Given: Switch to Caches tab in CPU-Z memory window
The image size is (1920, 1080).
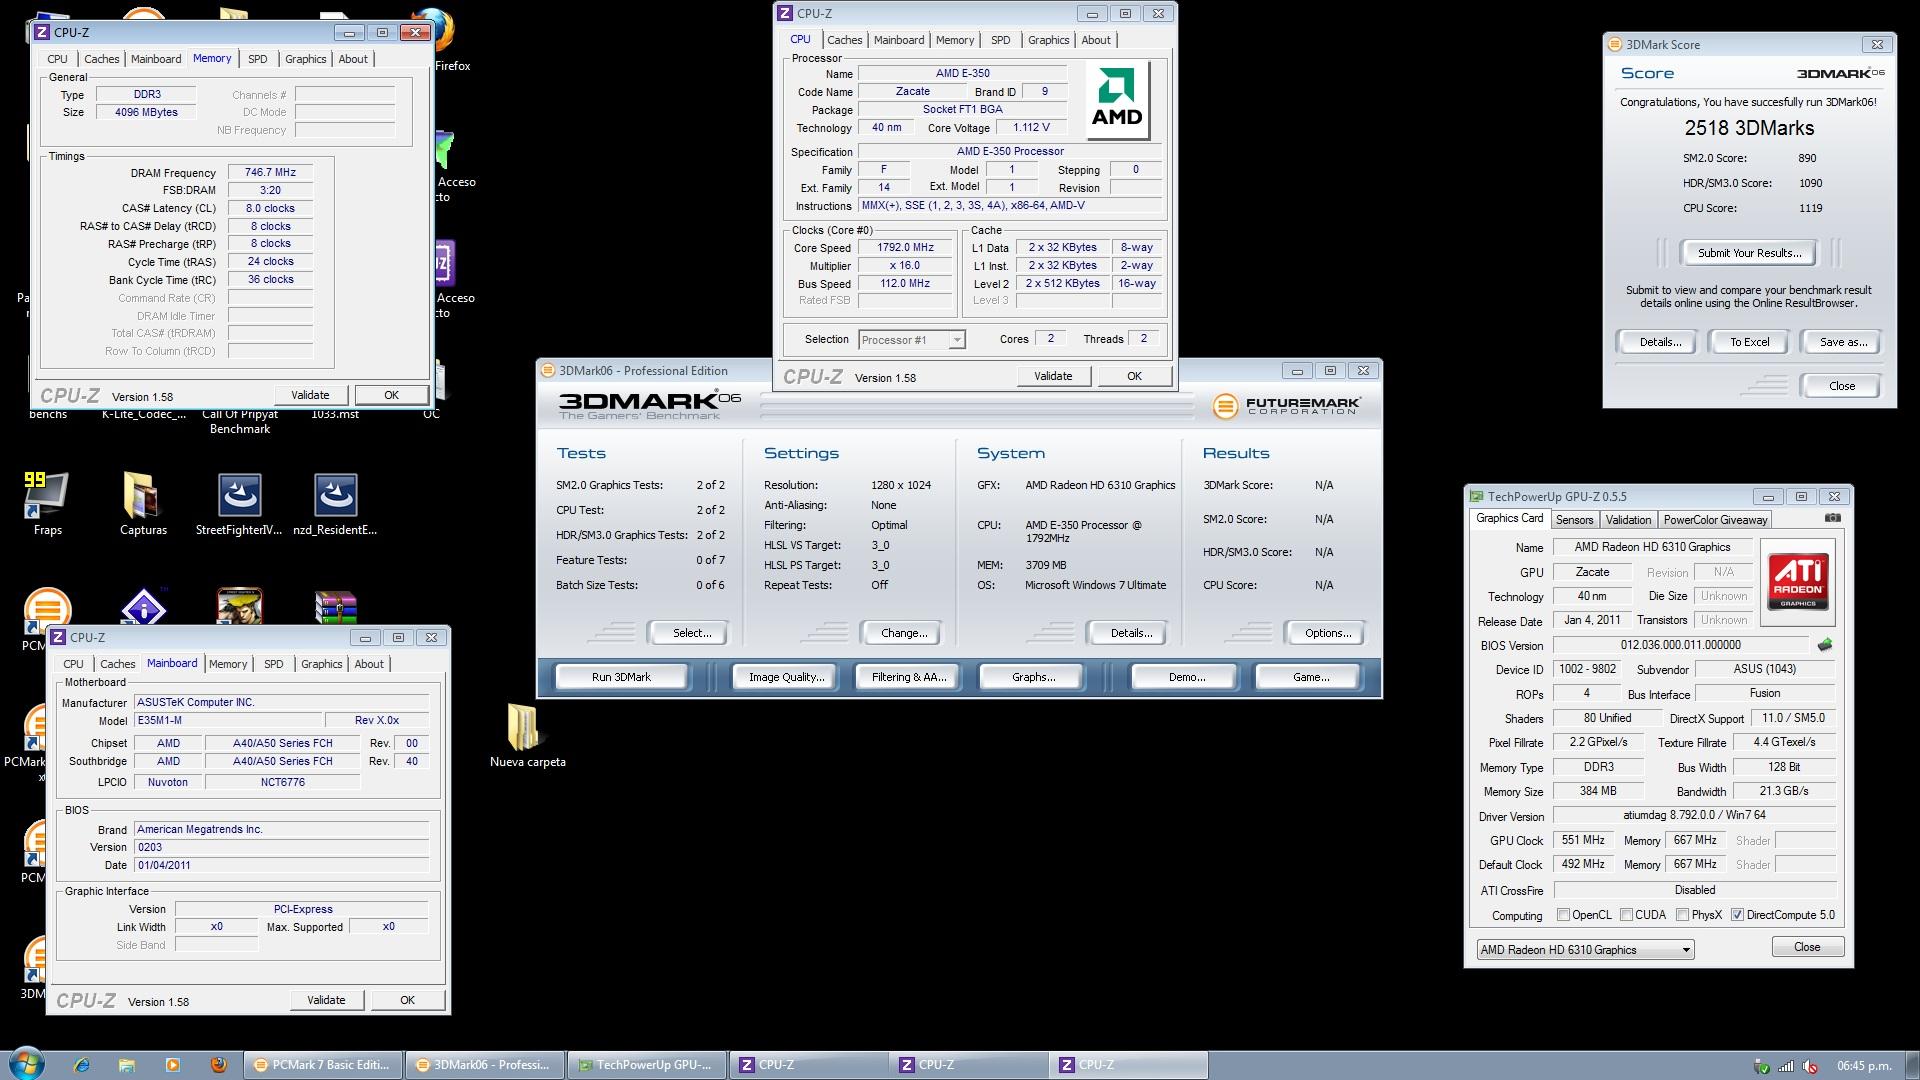Looking at the screenshot, I should 101,59.
